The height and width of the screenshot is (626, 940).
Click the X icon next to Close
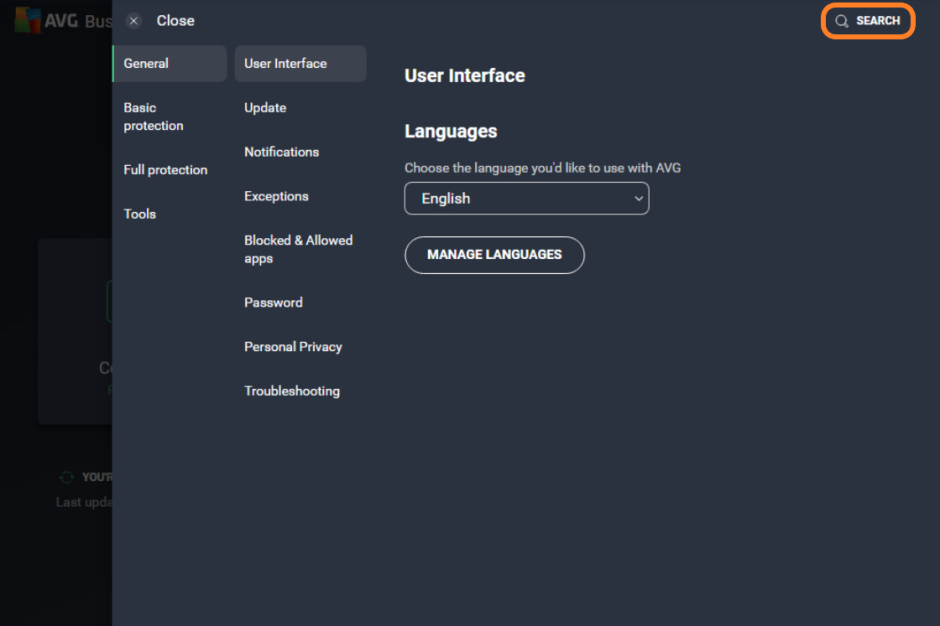133,20
